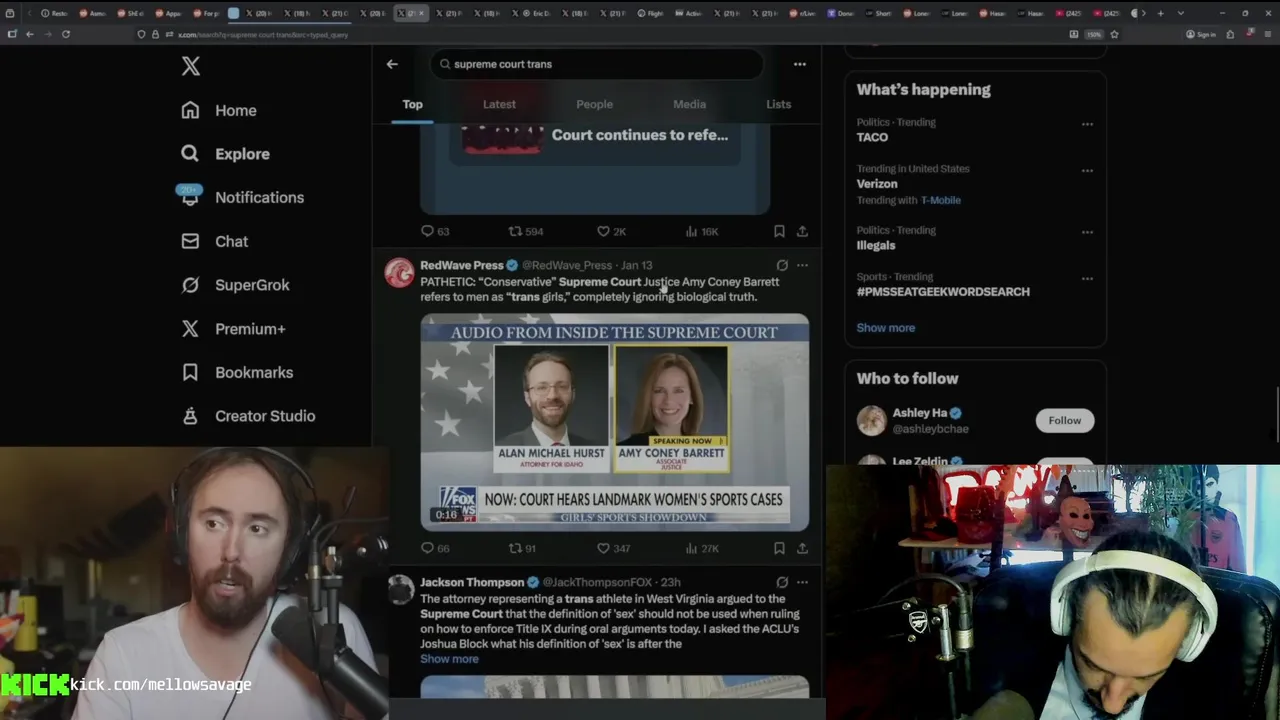Click the X logo in the sidebar
The height and width of the screenshot is (720, 1280).
tap(190, 66)
